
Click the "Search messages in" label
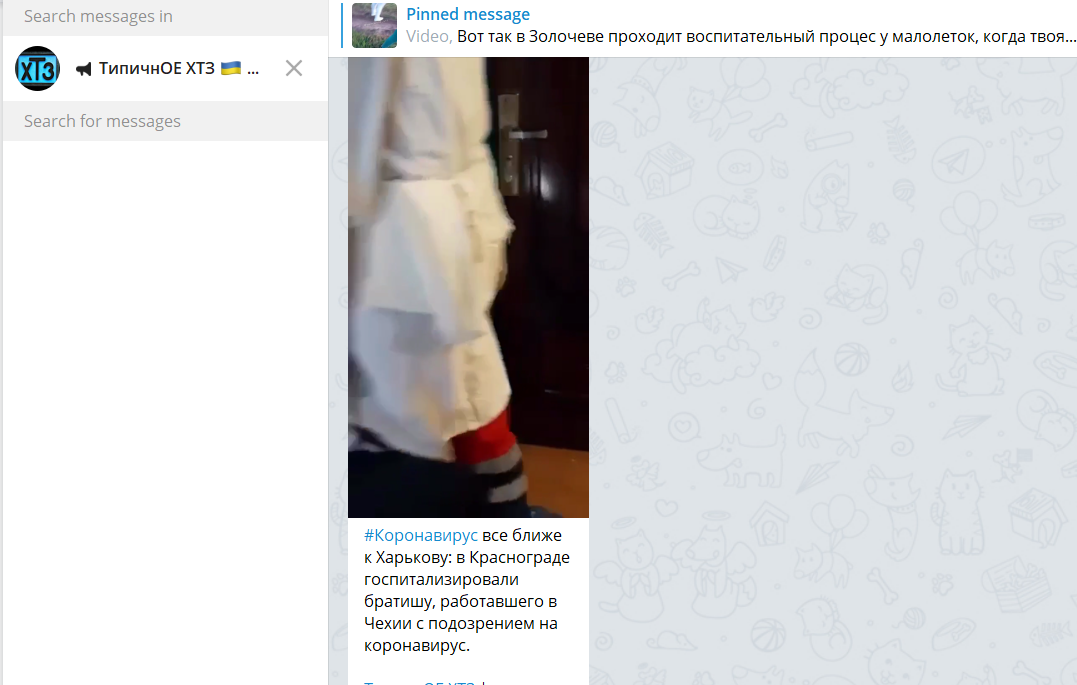click(x=98, y=16)
